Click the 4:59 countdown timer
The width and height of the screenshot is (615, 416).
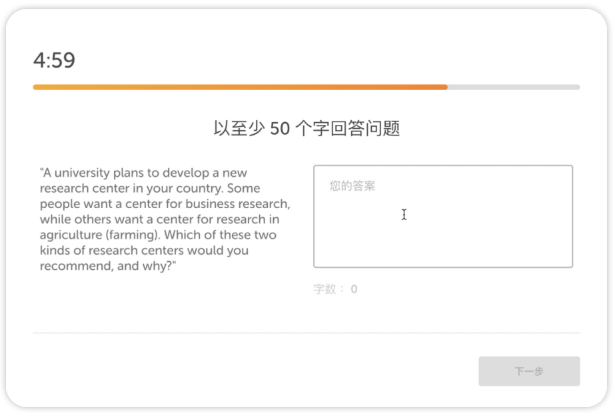54,60
